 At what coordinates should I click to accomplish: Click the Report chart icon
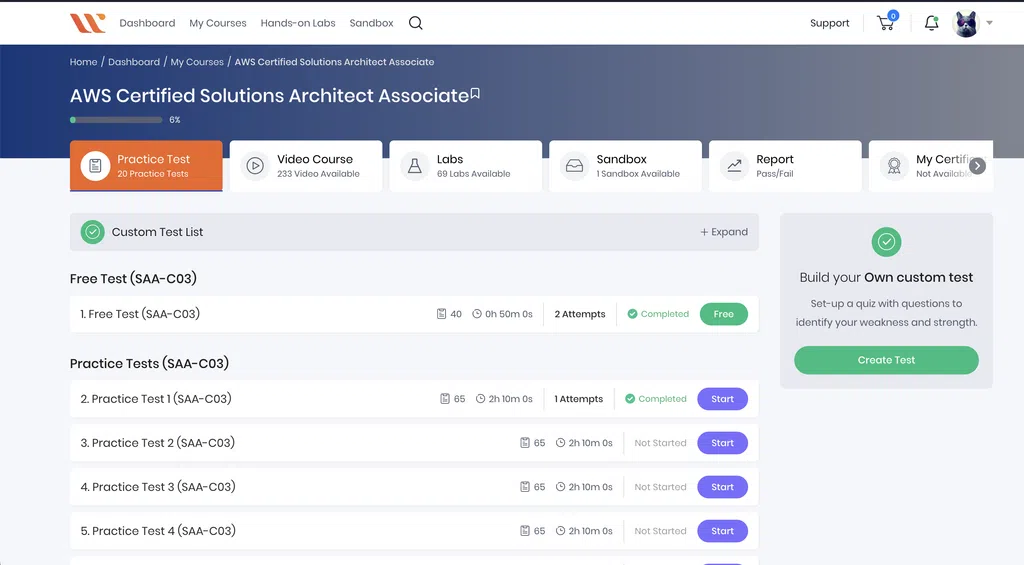[734, 166]
